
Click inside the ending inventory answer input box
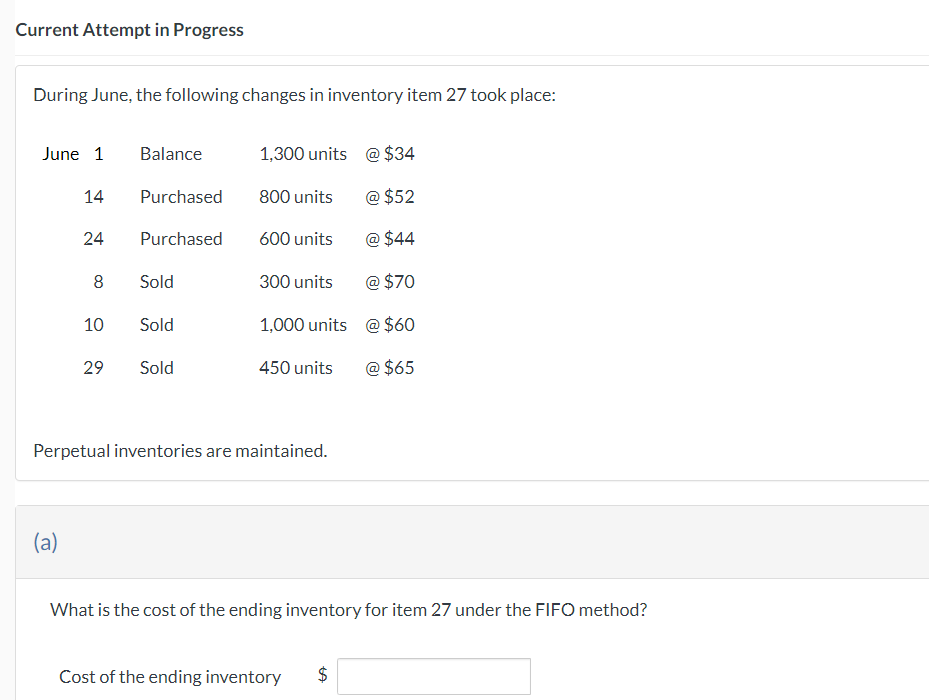tap(433, 676)
